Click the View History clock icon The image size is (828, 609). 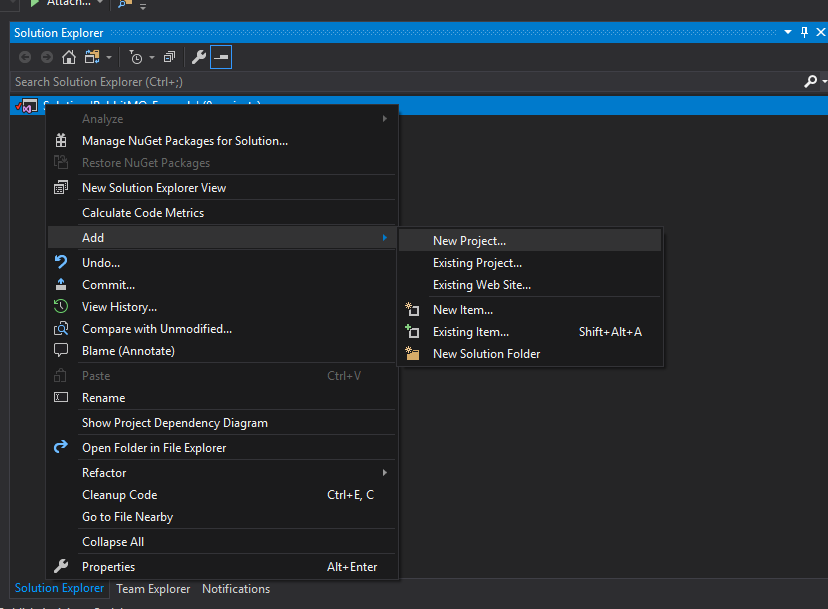(x=61, y=306)
